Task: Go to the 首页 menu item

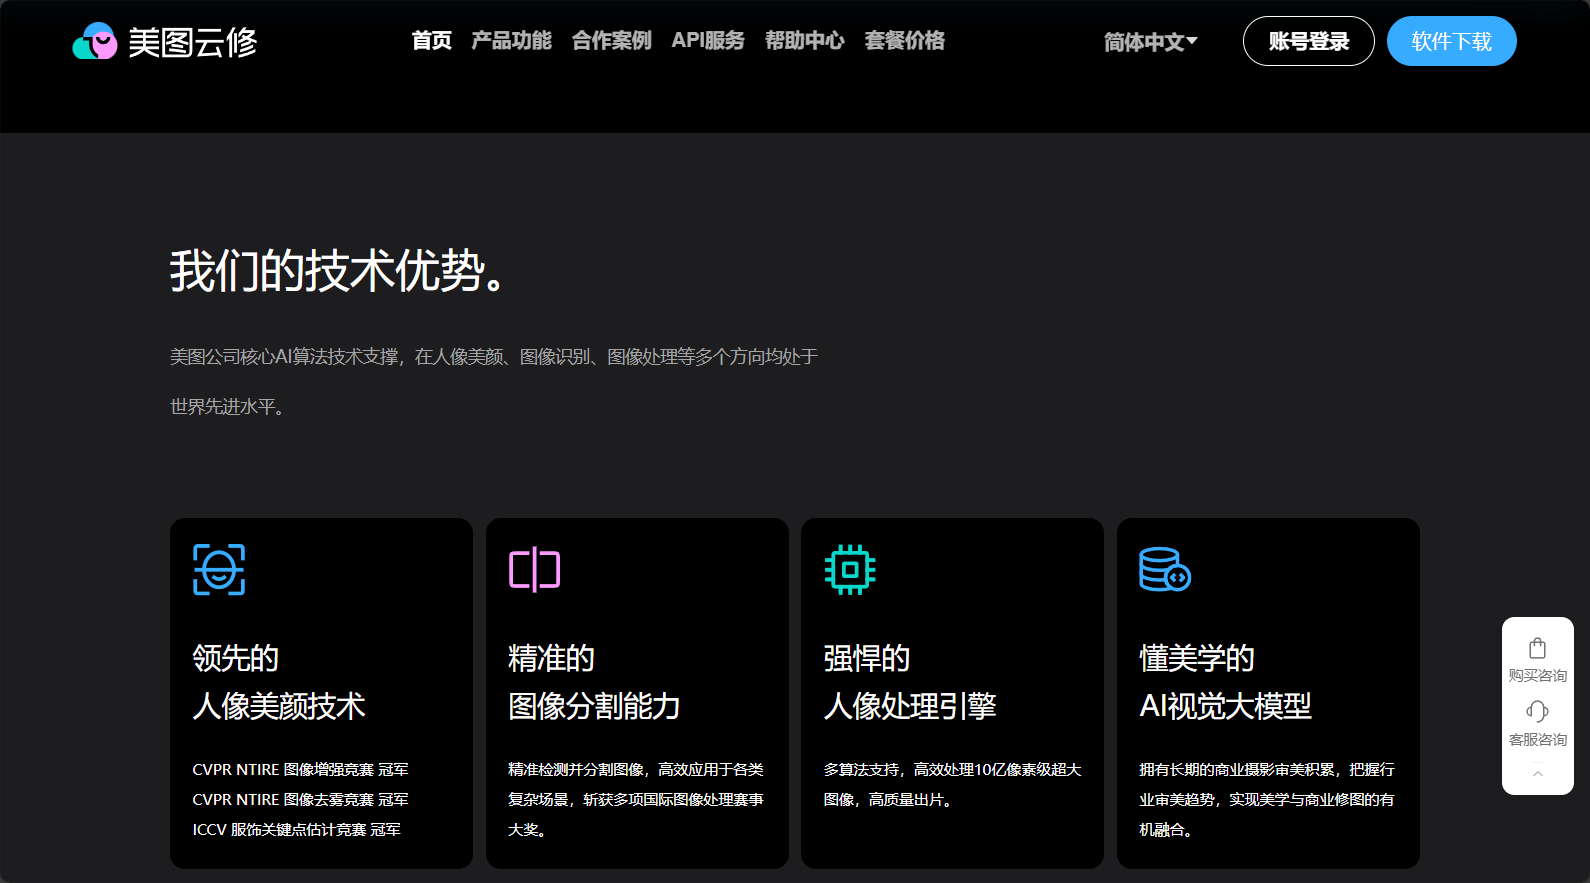Action: (x=431, y=40)
